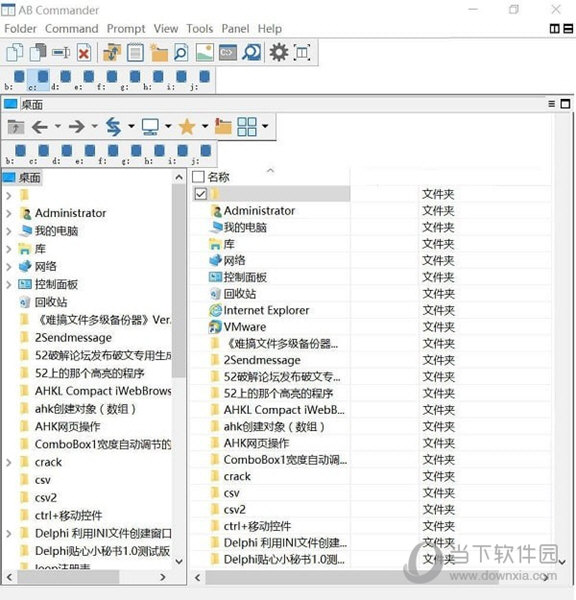This screenshot has width=576, height=600.
Task: Open the panel menu lines icon
Action: pyautogui.click(x=552, y=104)
